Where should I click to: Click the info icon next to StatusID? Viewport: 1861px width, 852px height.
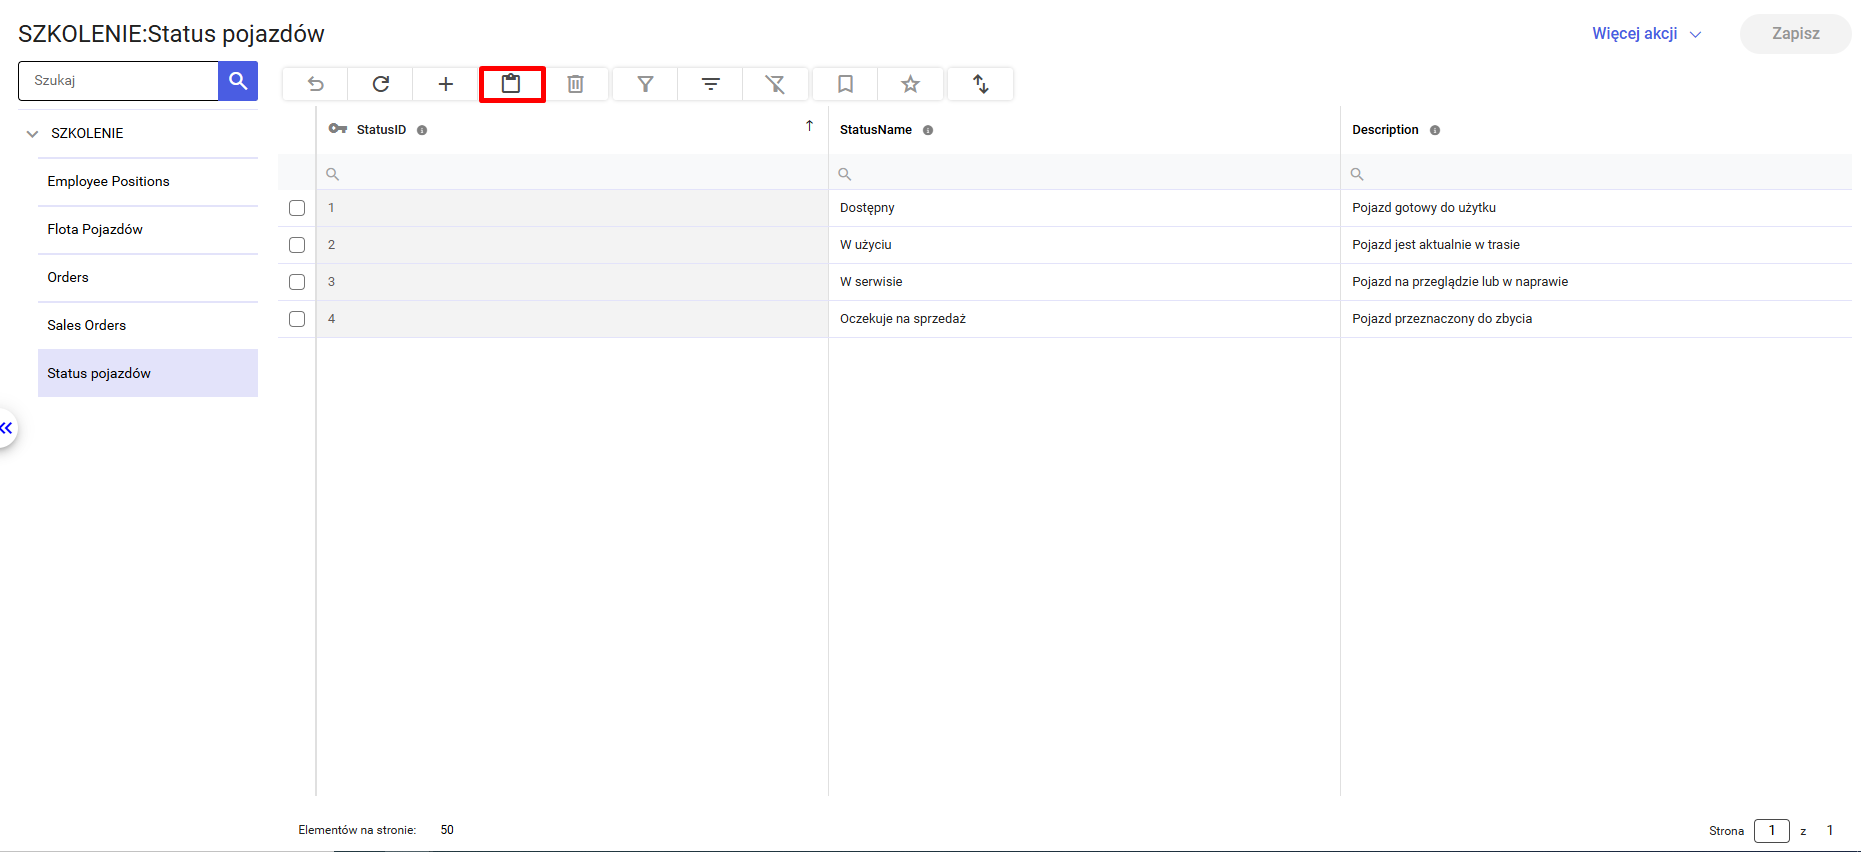pos(422,130)
